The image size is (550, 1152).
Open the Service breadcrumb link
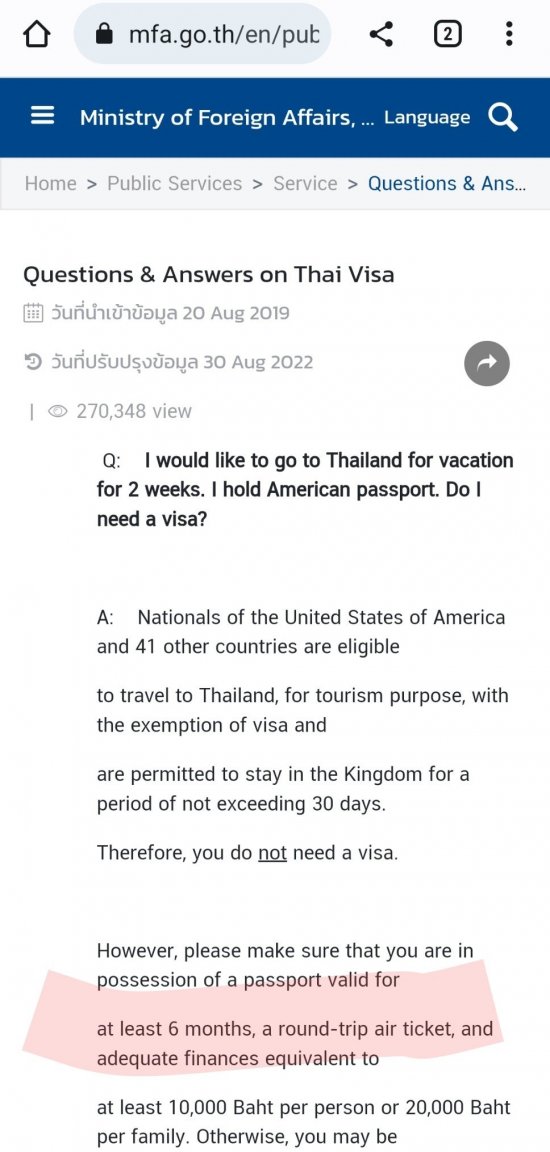point(305,184)
